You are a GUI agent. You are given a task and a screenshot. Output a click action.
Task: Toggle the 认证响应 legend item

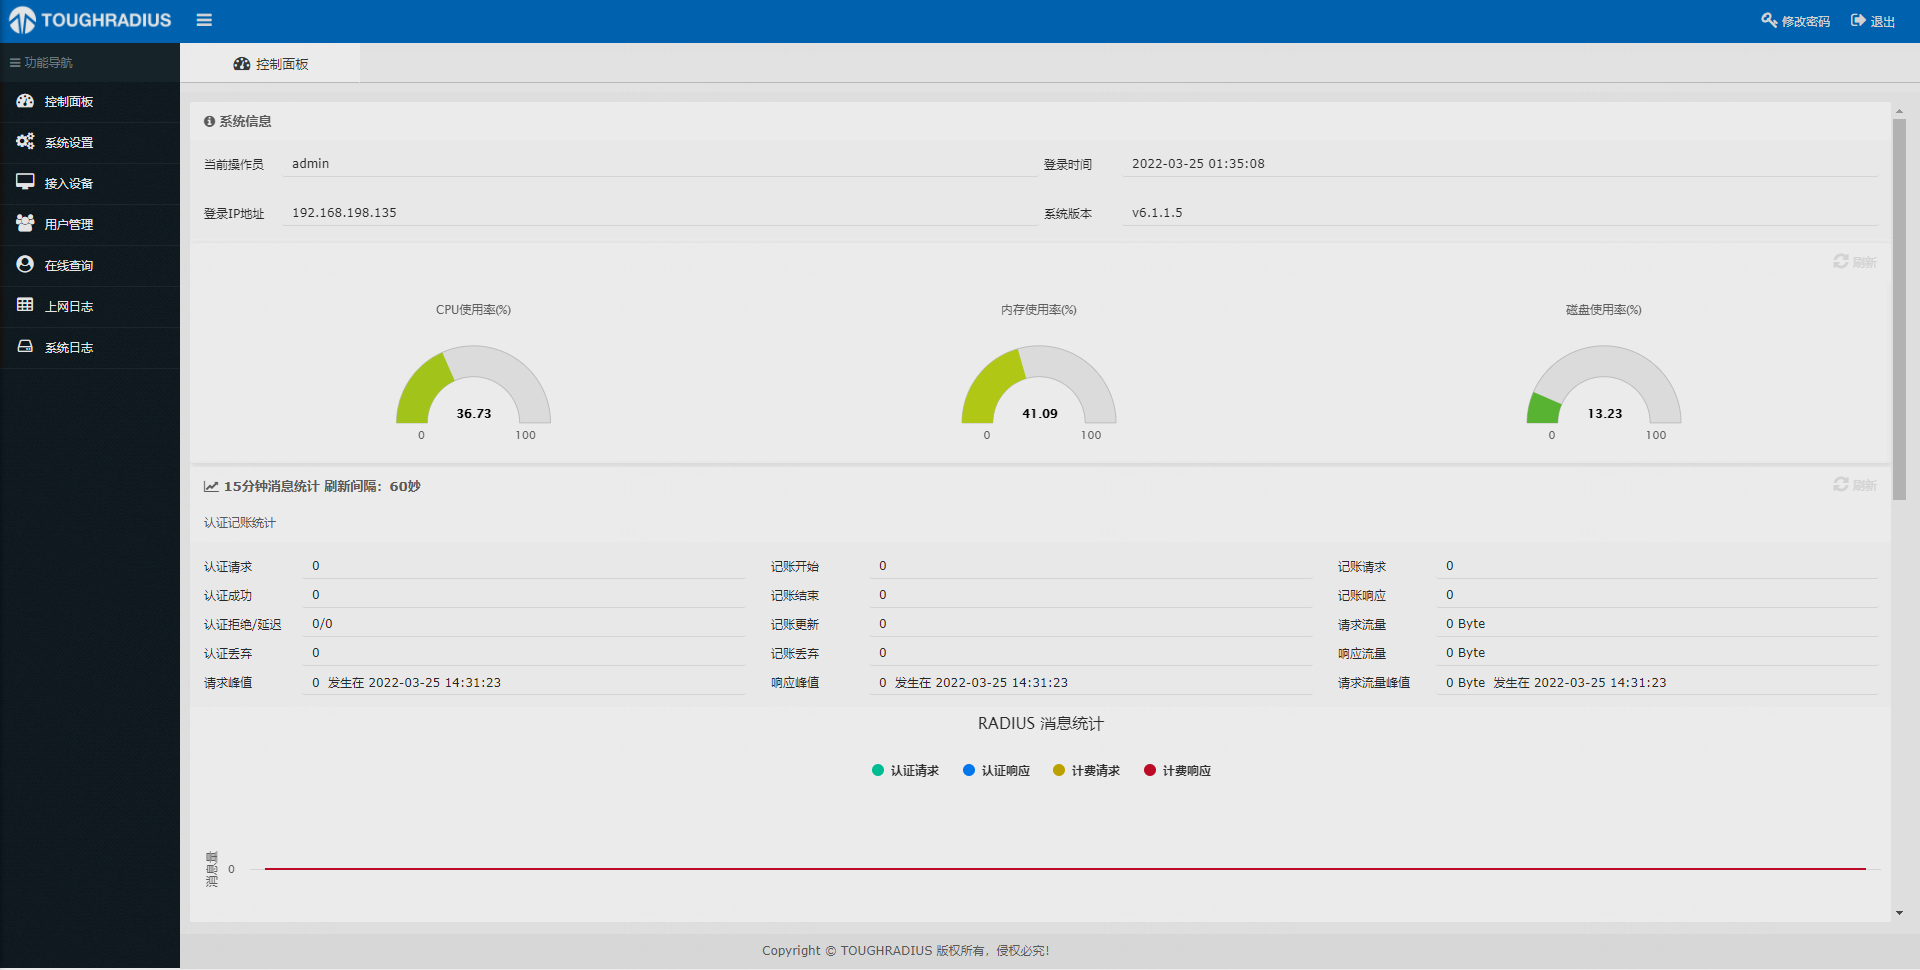996,770
